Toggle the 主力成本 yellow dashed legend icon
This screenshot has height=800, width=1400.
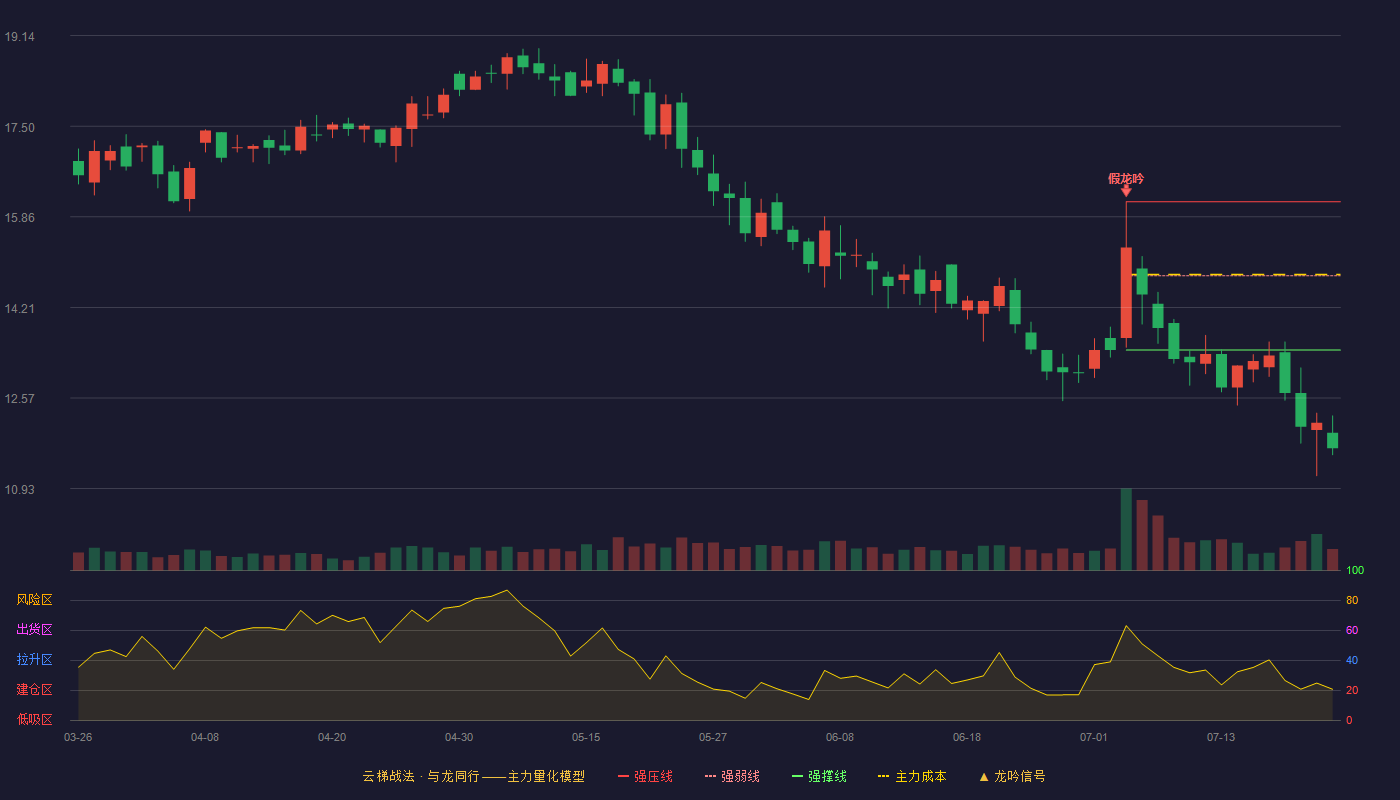[883, 776]
